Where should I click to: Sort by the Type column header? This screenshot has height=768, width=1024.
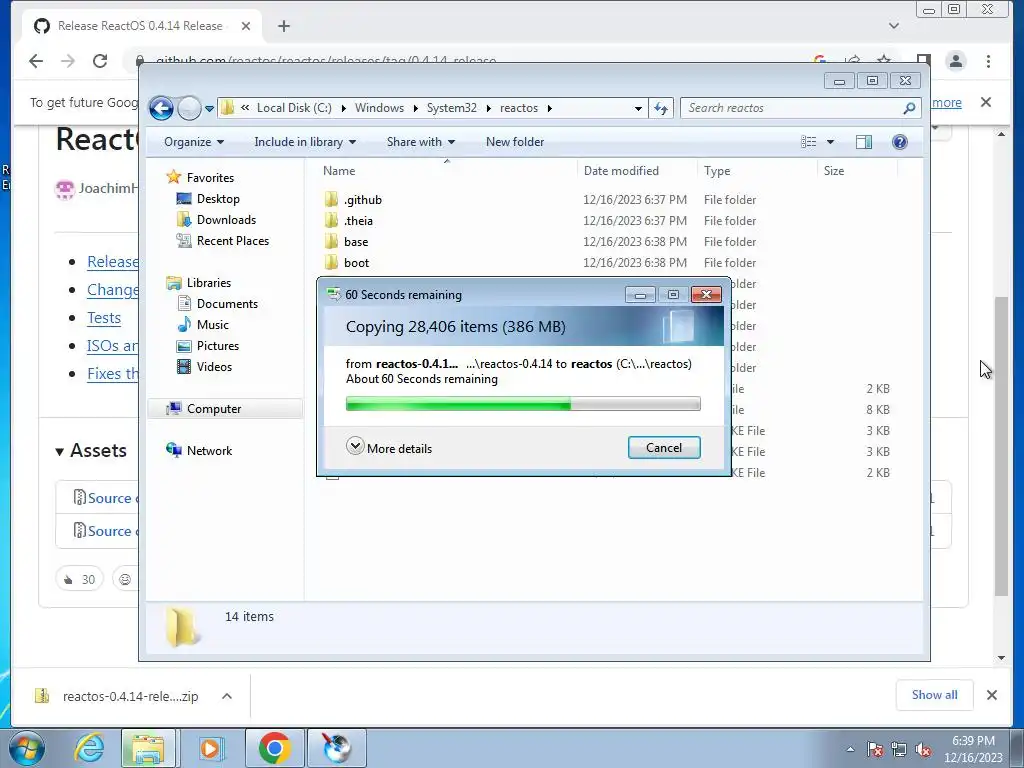pos(716,170)
